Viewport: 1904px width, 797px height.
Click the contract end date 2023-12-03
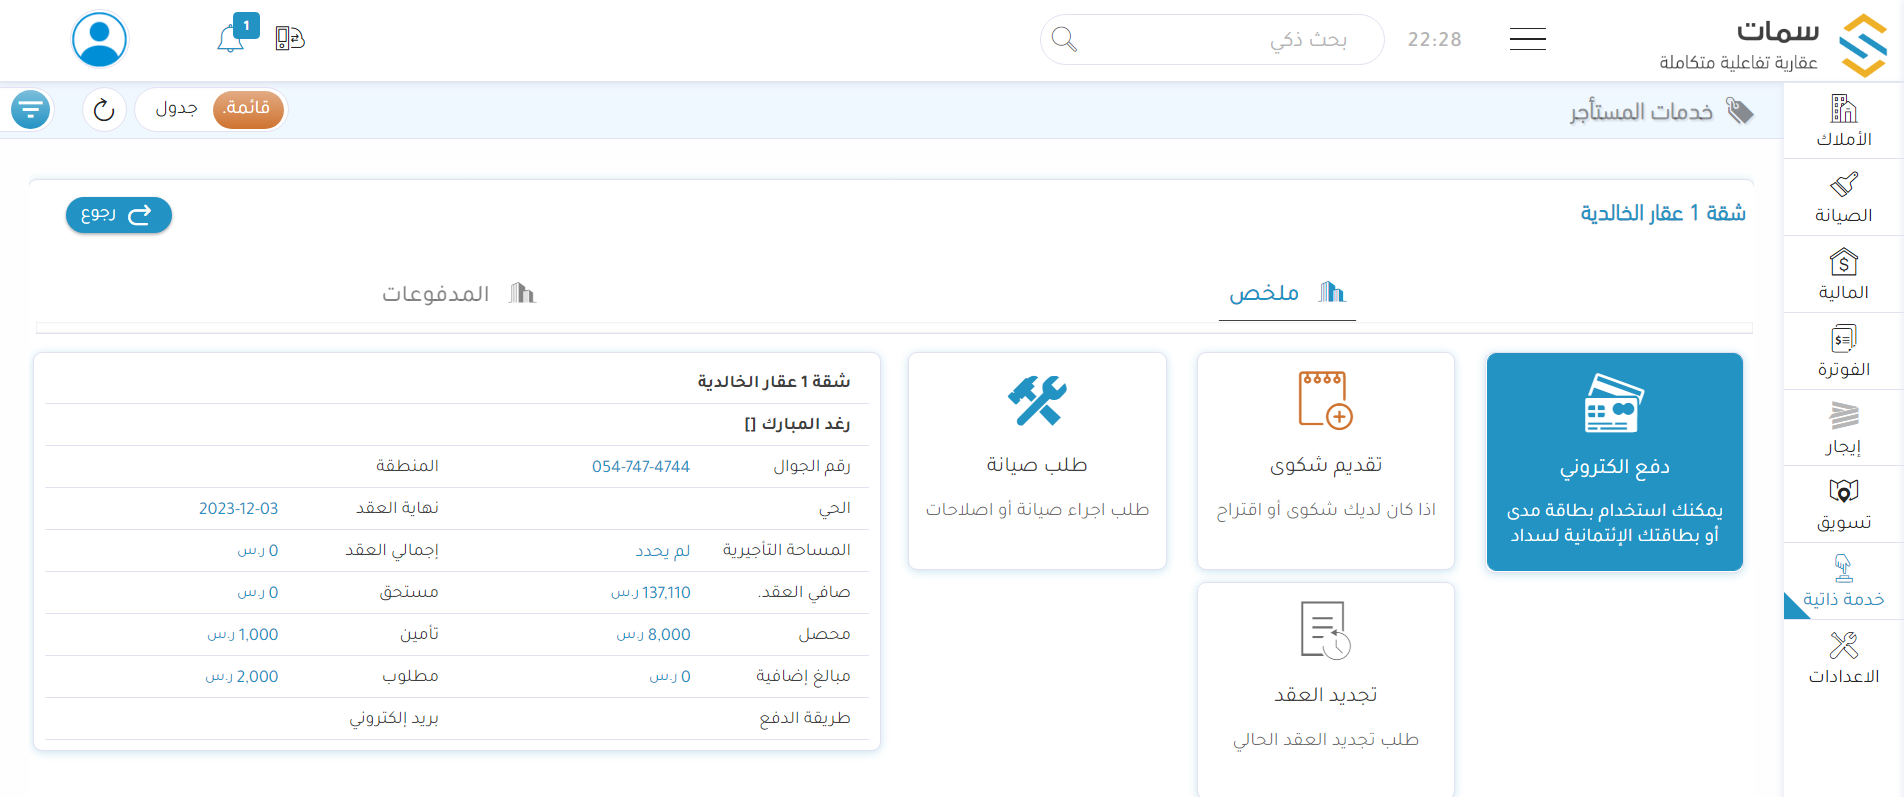[x=238, y=509]
